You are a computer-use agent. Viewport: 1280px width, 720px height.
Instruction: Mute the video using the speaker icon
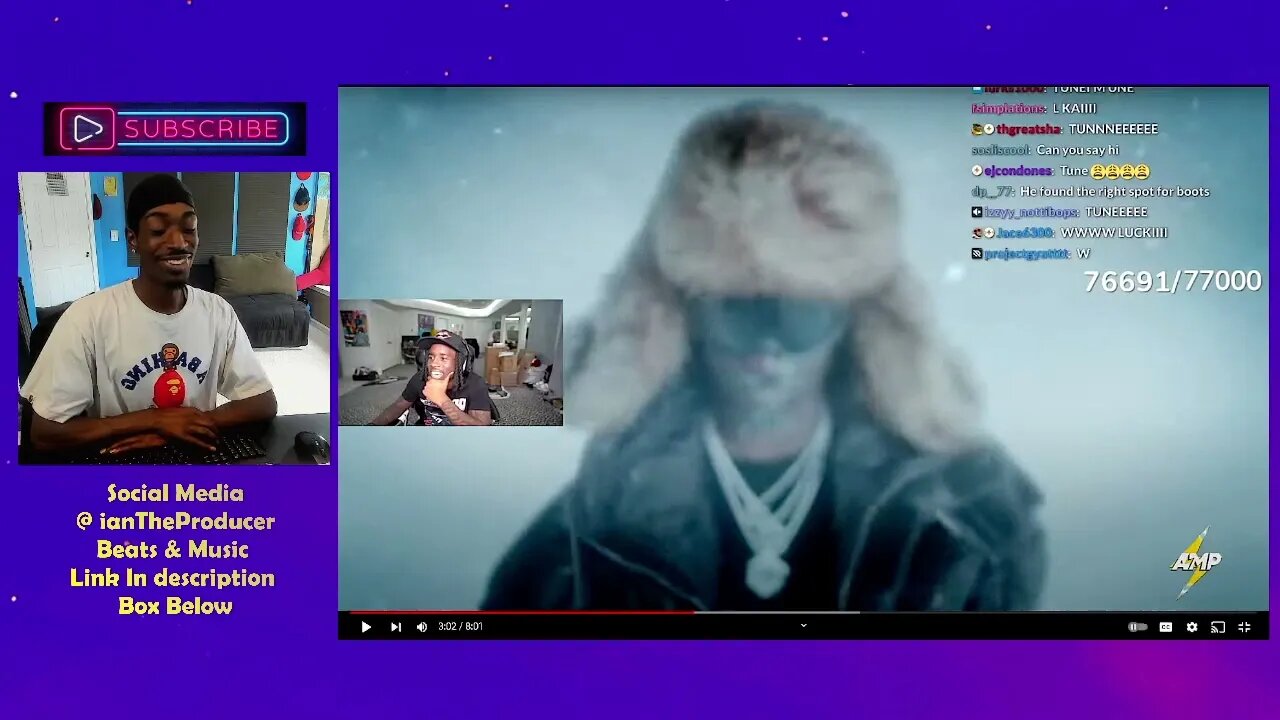(422, 627)
